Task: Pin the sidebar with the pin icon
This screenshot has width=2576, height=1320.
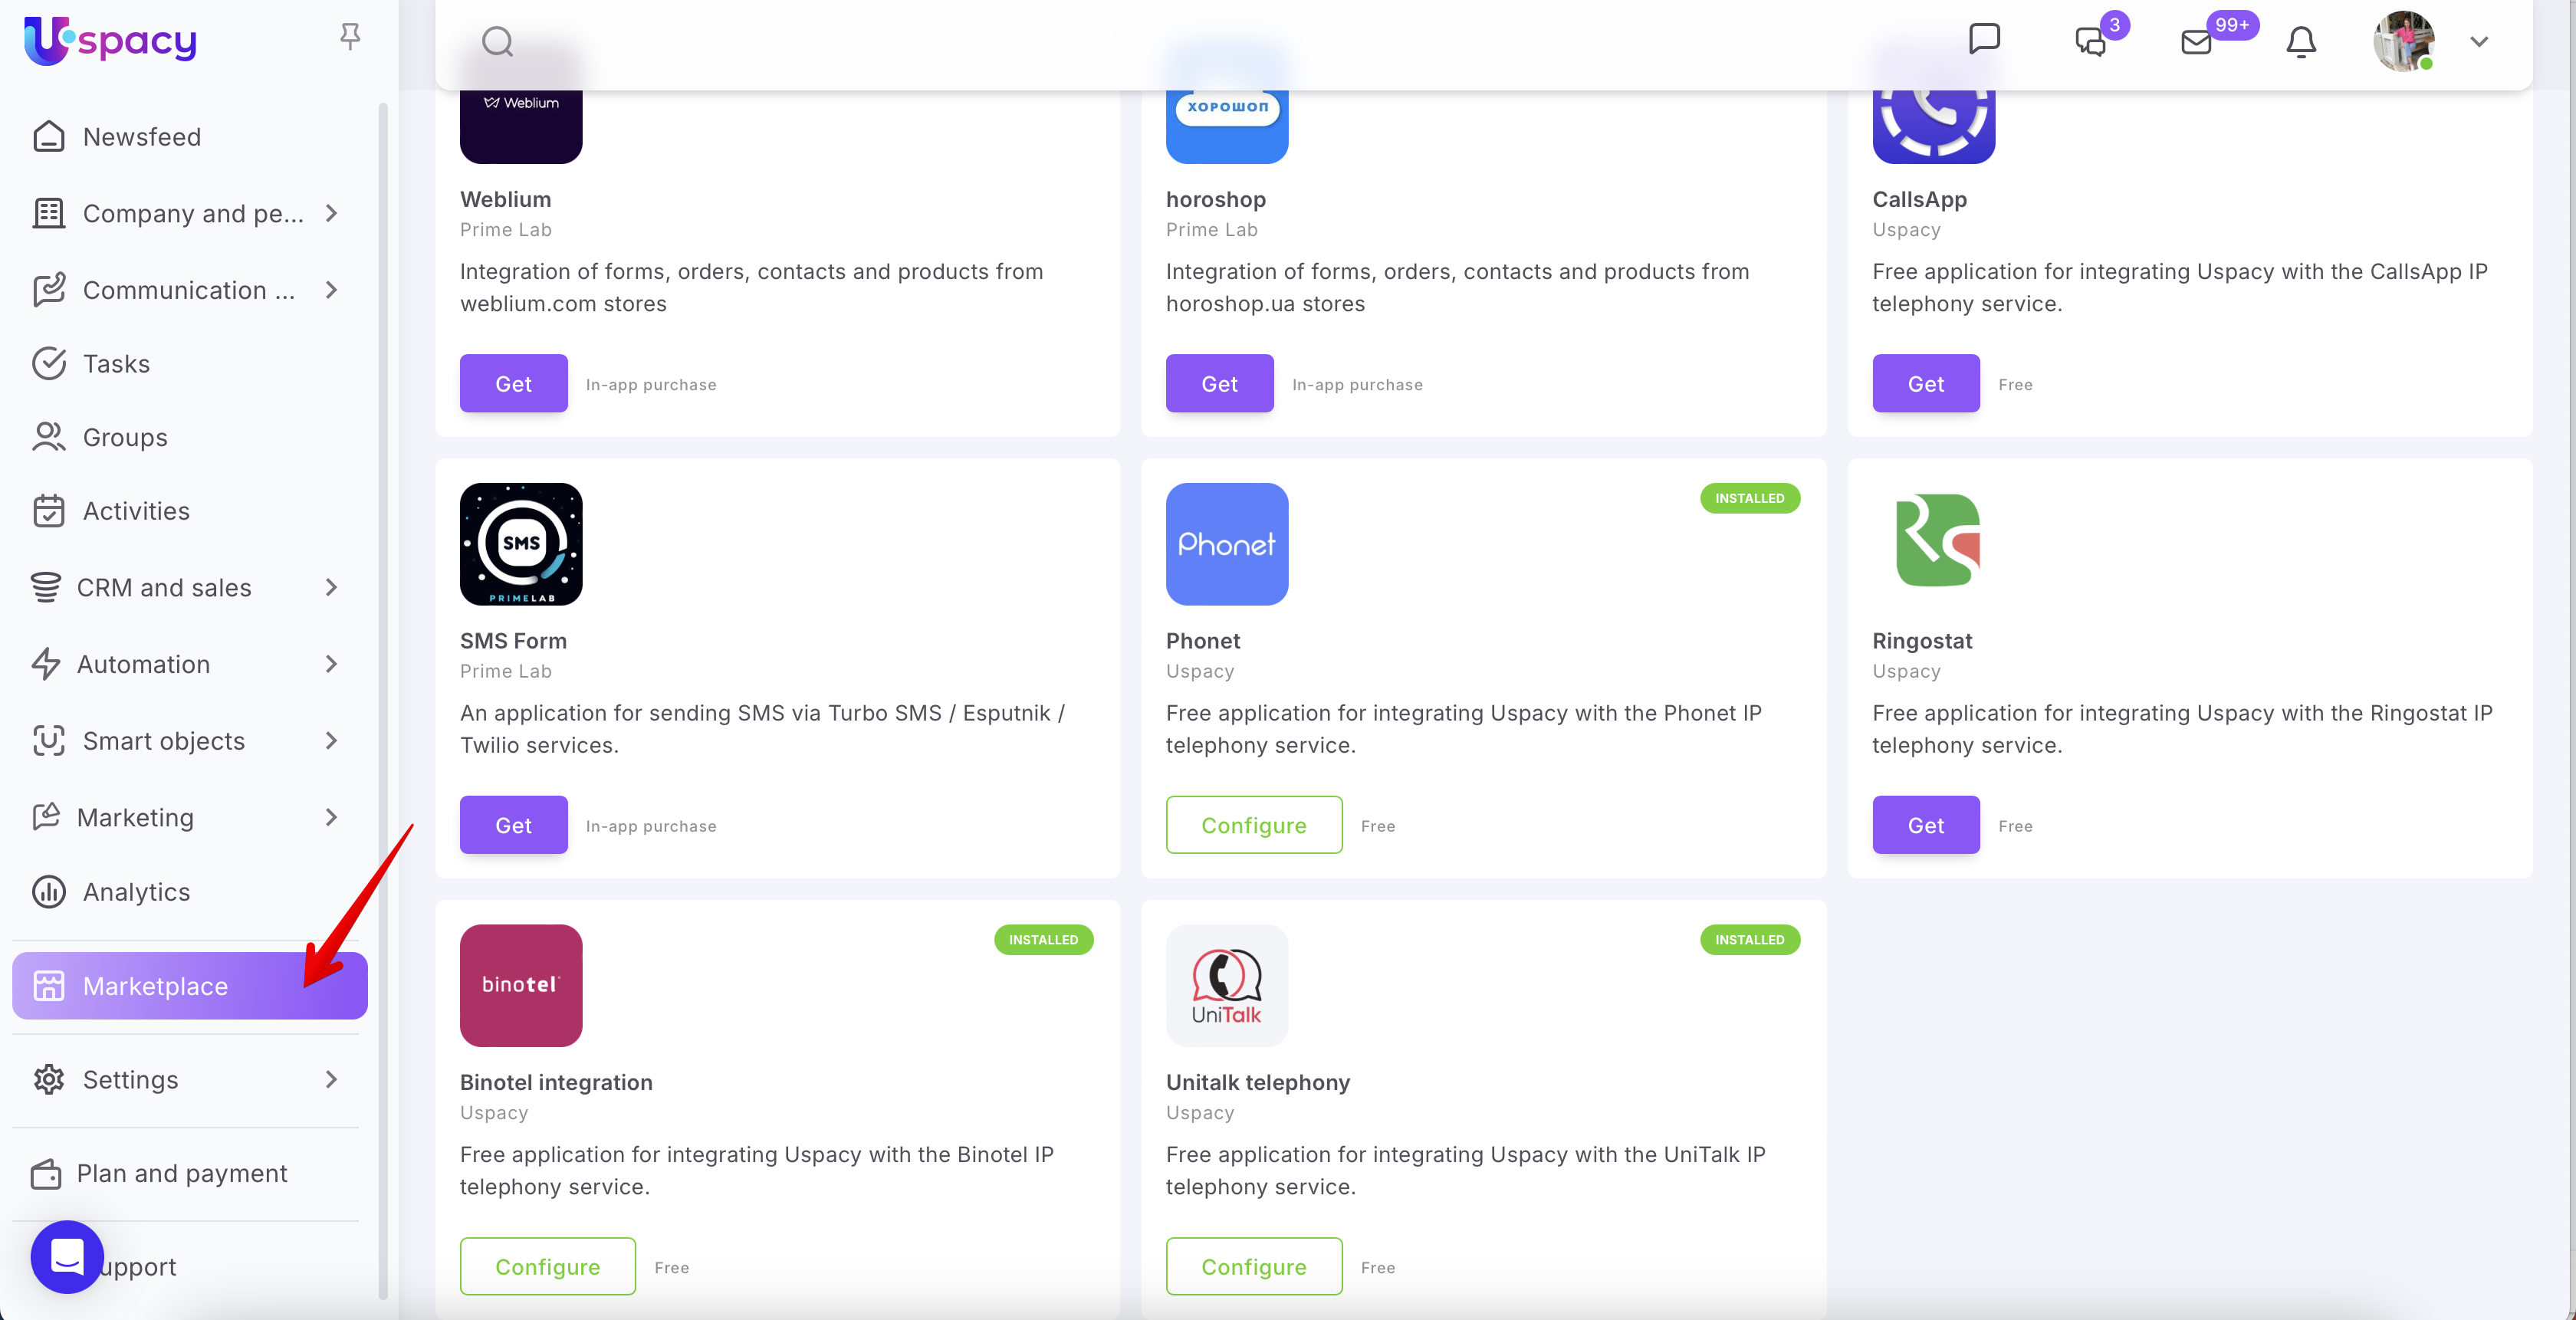Action: point(349,37)
